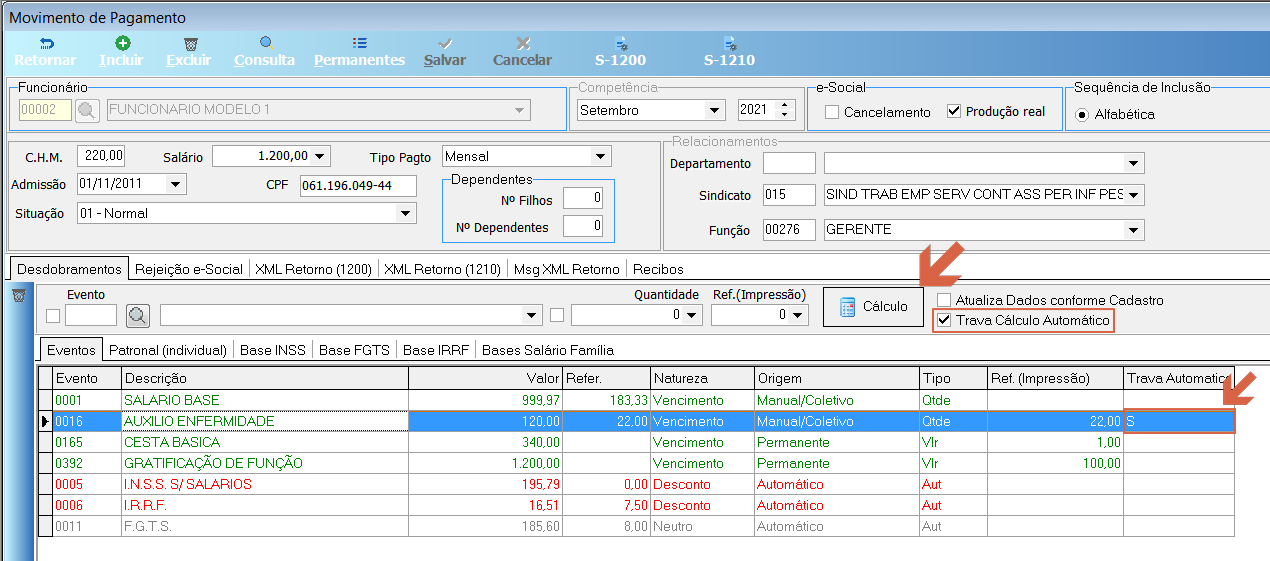Click the trash icon beside the Desdobramentos grid
The image size is (1270, 561).
coord(17,296)
